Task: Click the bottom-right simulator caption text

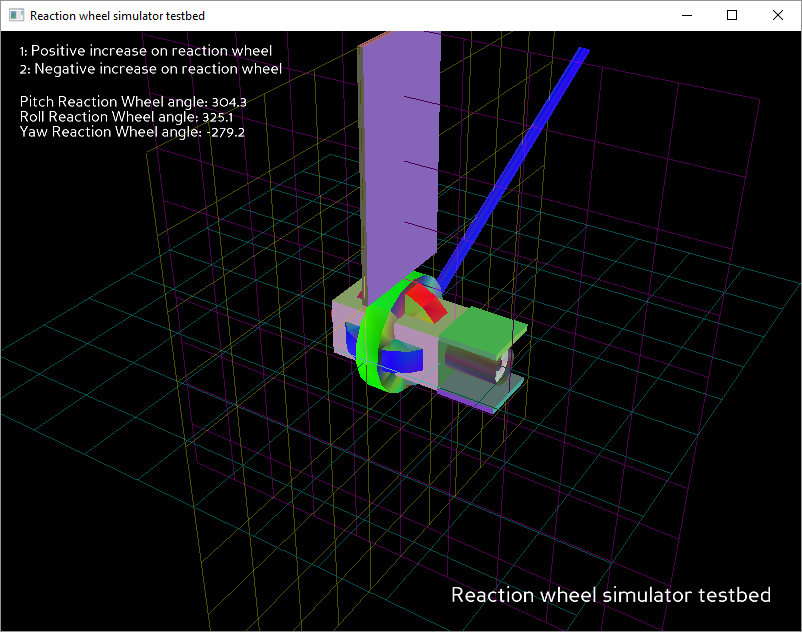Action: 610,595
